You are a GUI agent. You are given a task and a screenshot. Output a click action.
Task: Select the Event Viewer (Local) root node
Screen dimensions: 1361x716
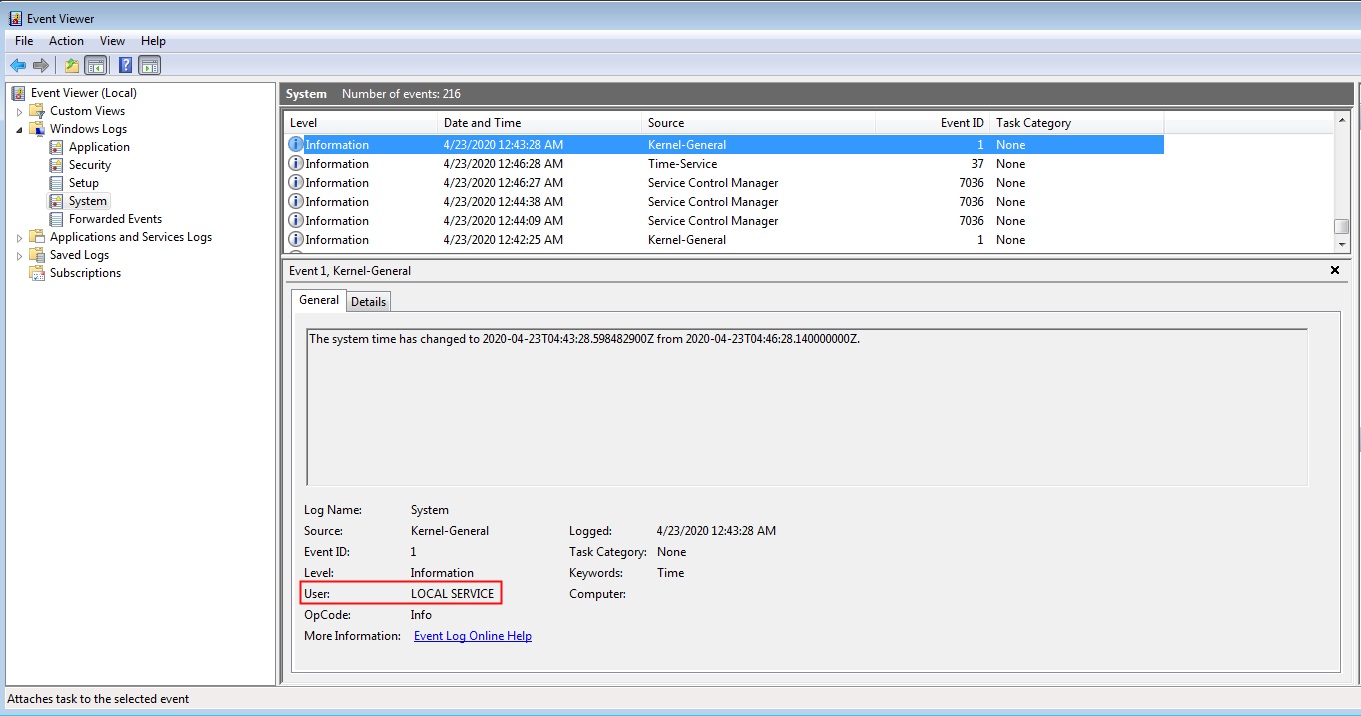pyautogui.click(x=84, y=93)
